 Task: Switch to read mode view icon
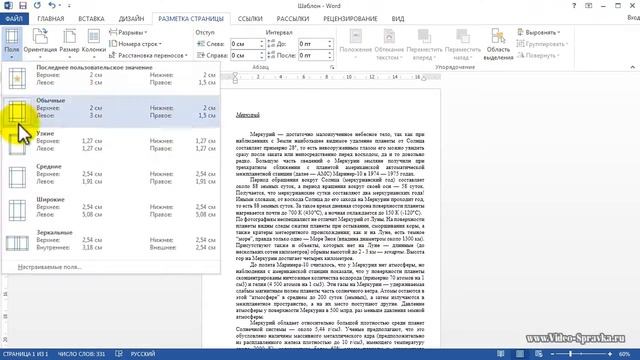pyautogui.click(x=501, y=354)
